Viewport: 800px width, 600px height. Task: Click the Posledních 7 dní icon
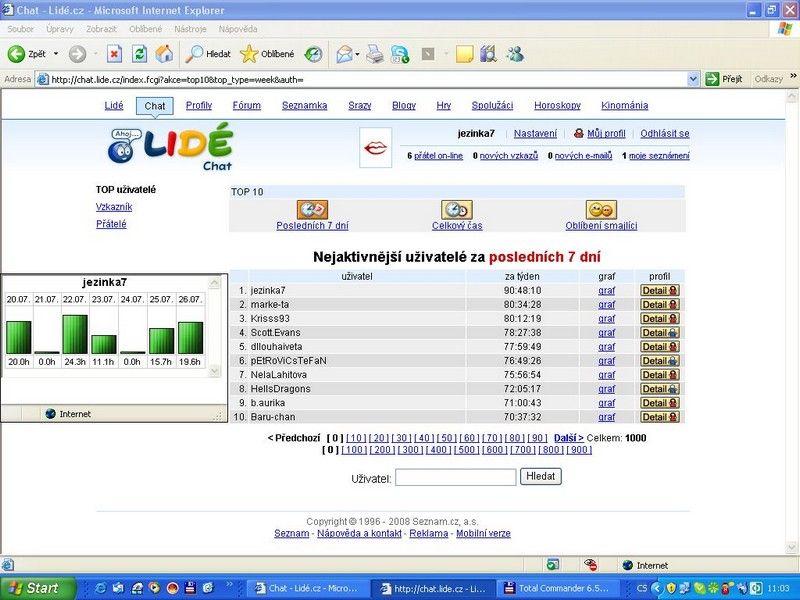[313, 210]
